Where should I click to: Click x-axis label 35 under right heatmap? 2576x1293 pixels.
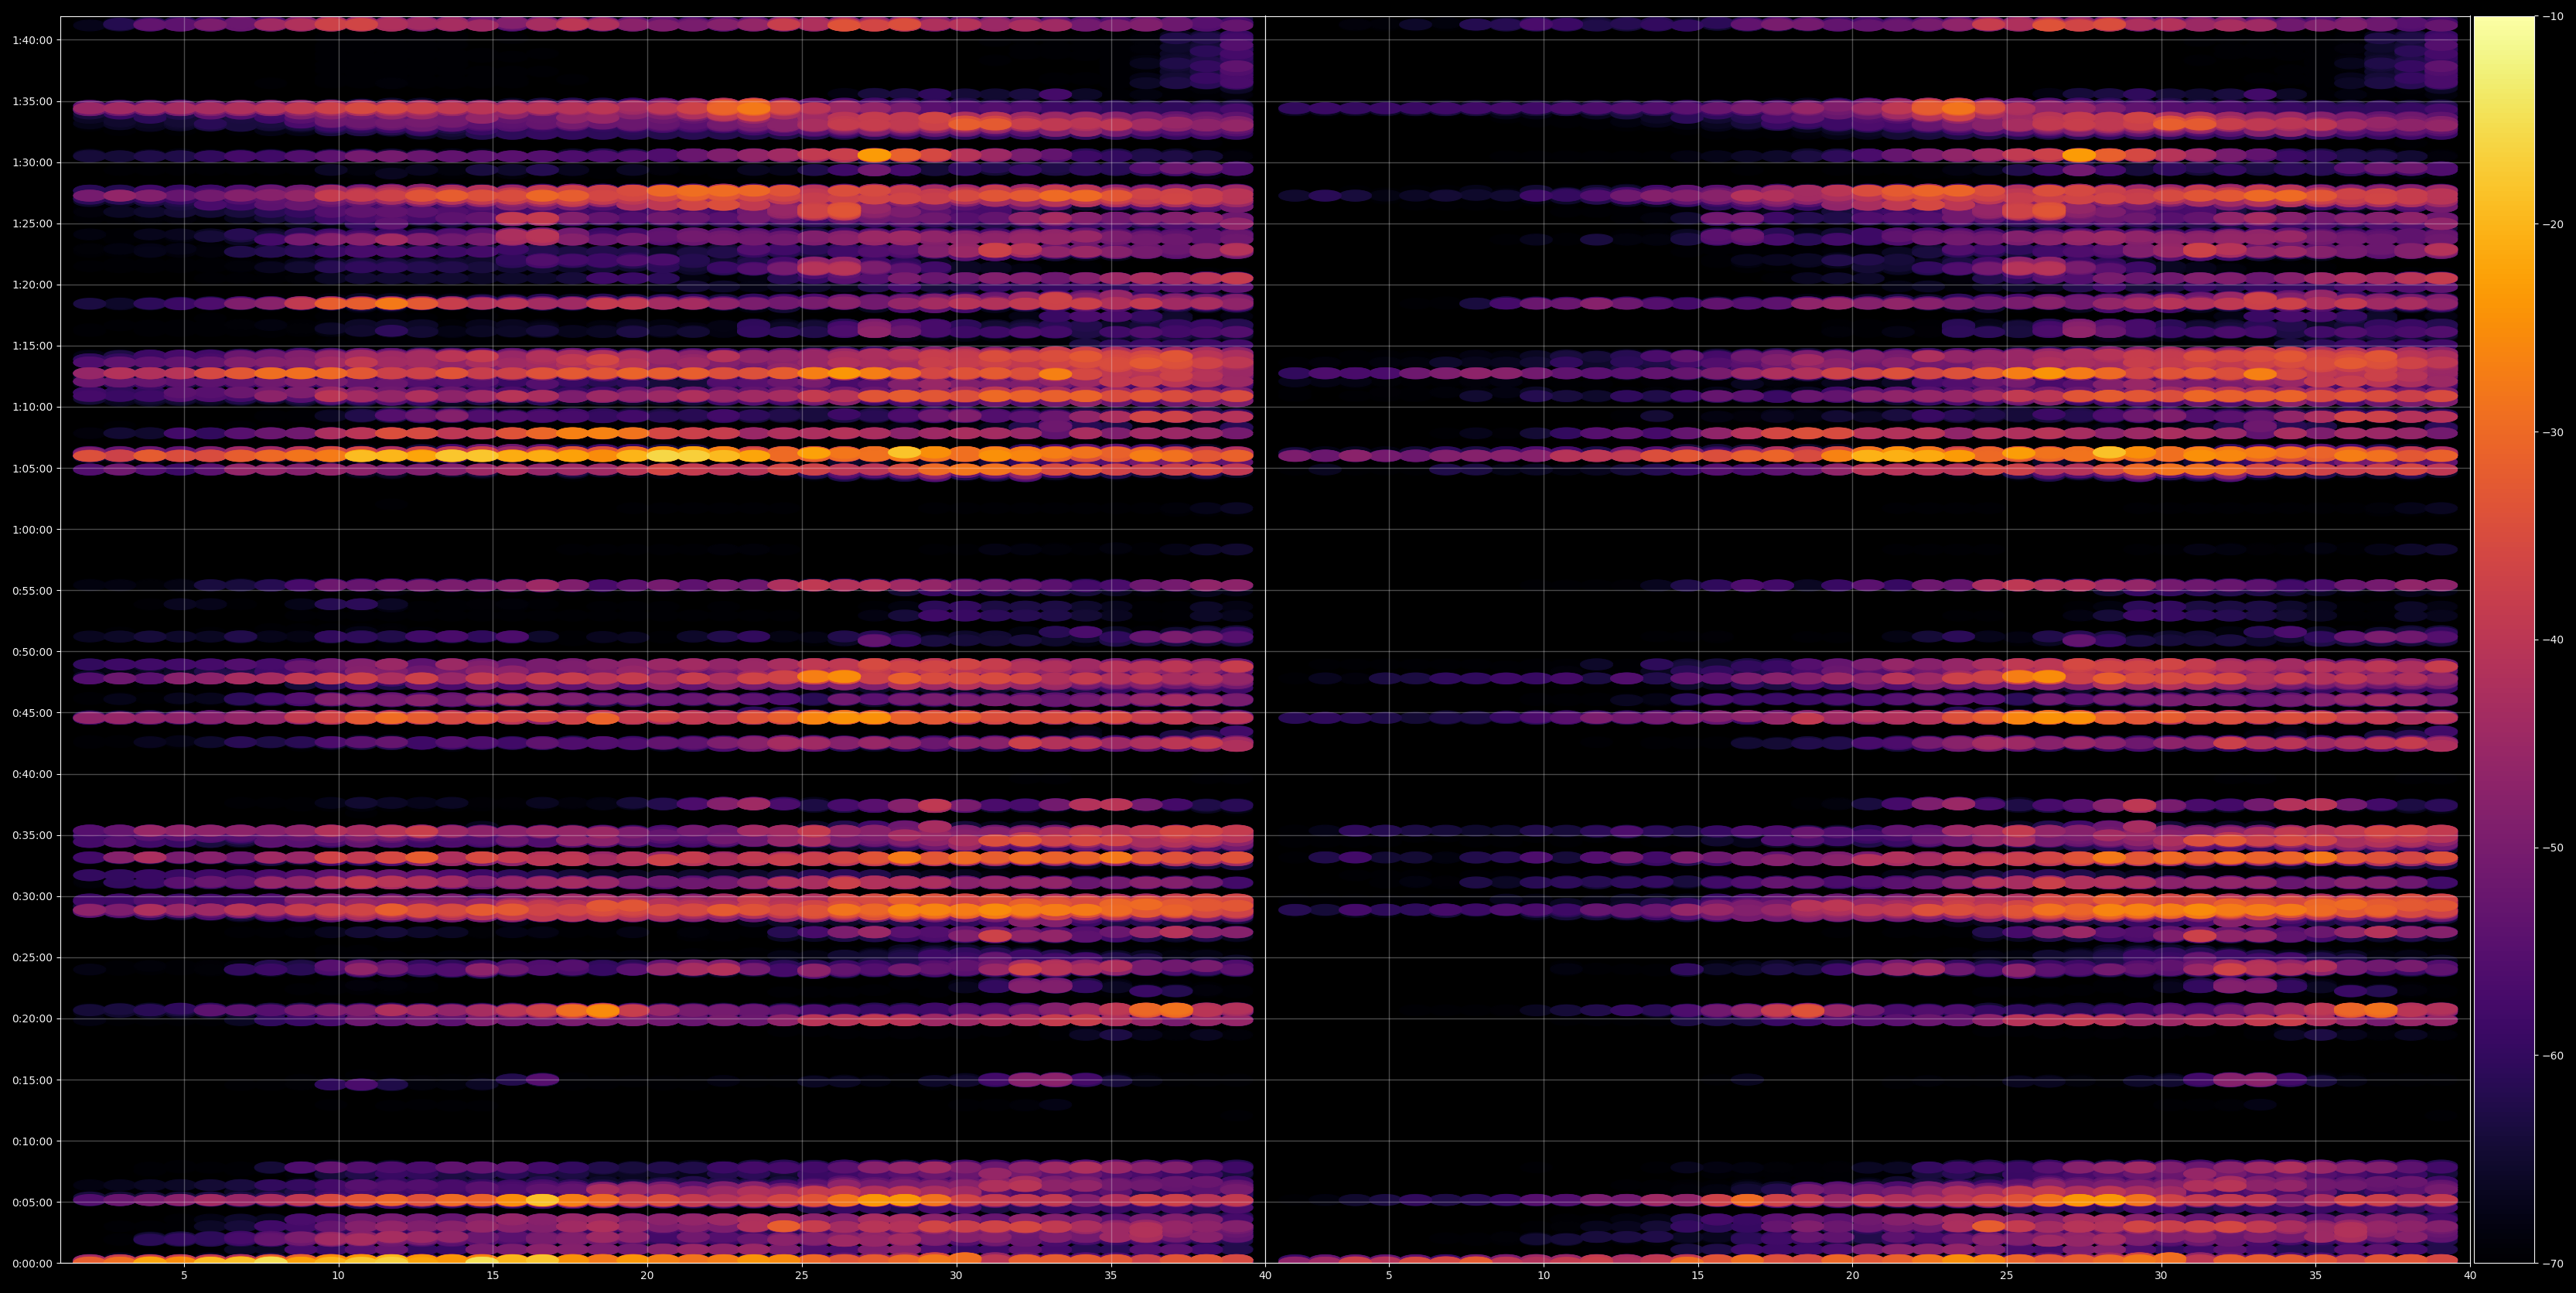(2316, 1276)
